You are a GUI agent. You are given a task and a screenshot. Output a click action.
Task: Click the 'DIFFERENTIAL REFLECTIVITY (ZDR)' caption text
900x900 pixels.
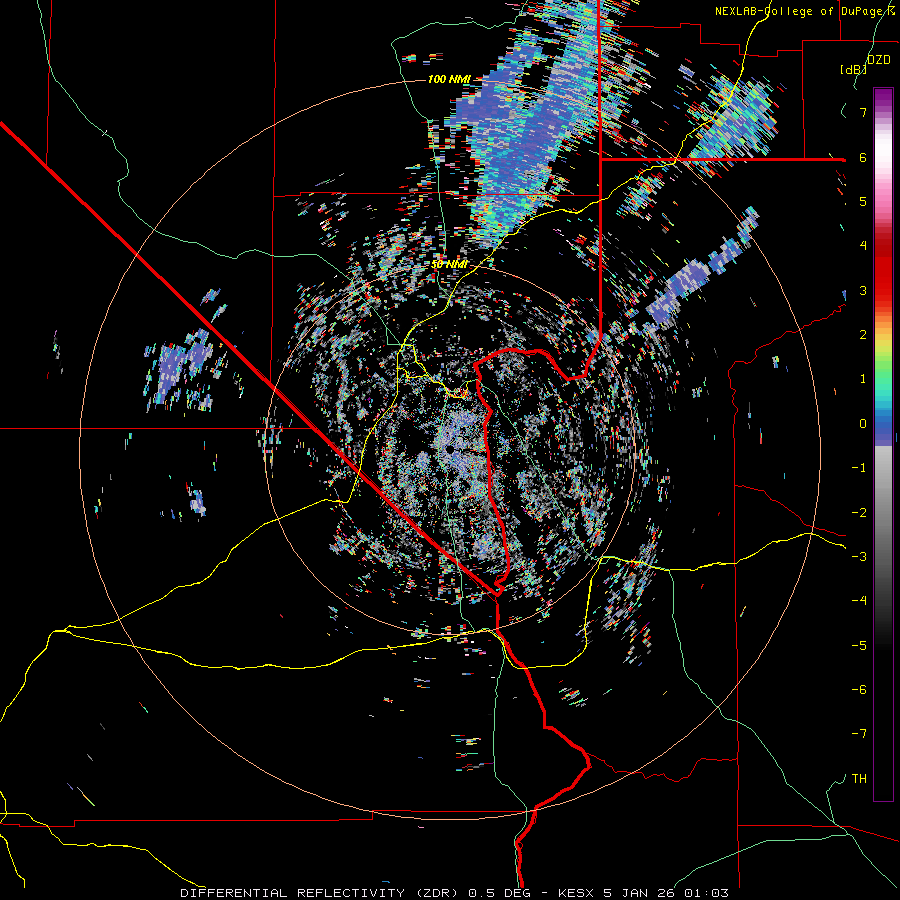coord(321,893)
